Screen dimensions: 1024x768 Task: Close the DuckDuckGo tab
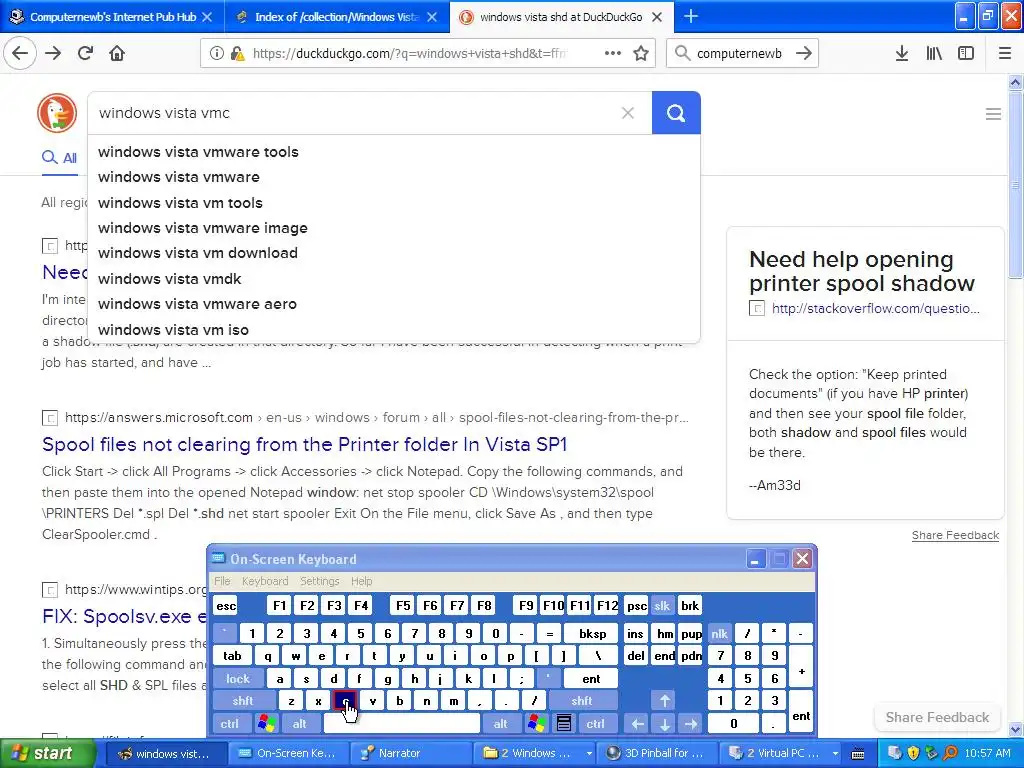[x=658, y=17]
